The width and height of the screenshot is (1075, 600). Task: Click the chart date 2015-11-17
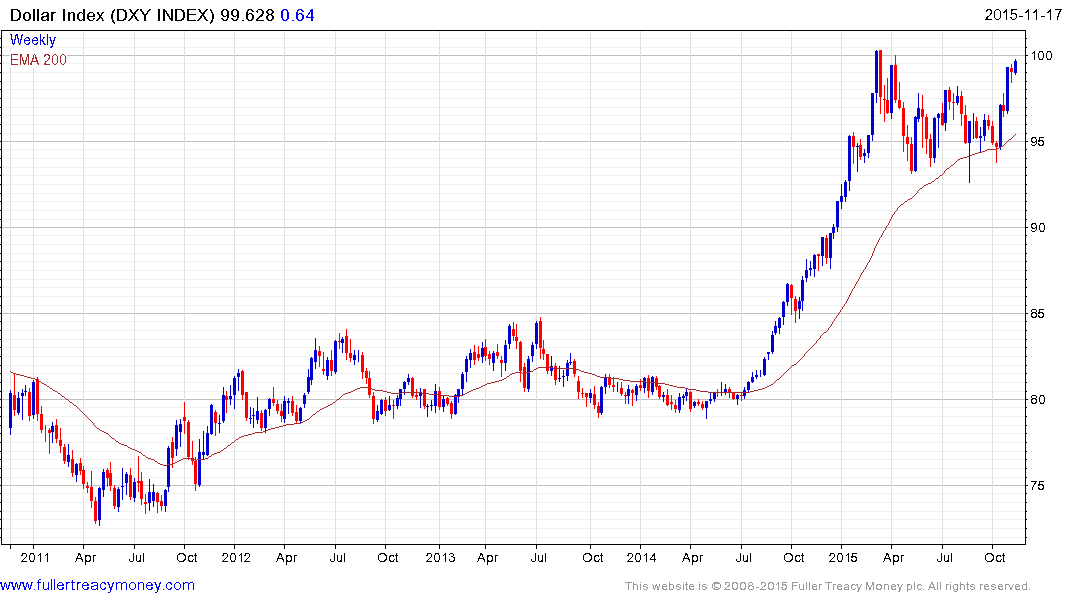point(1023,14)
